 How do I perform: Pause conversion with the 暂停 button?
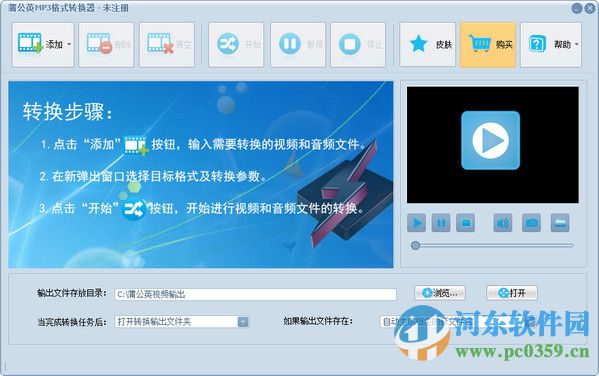point(298,45)
